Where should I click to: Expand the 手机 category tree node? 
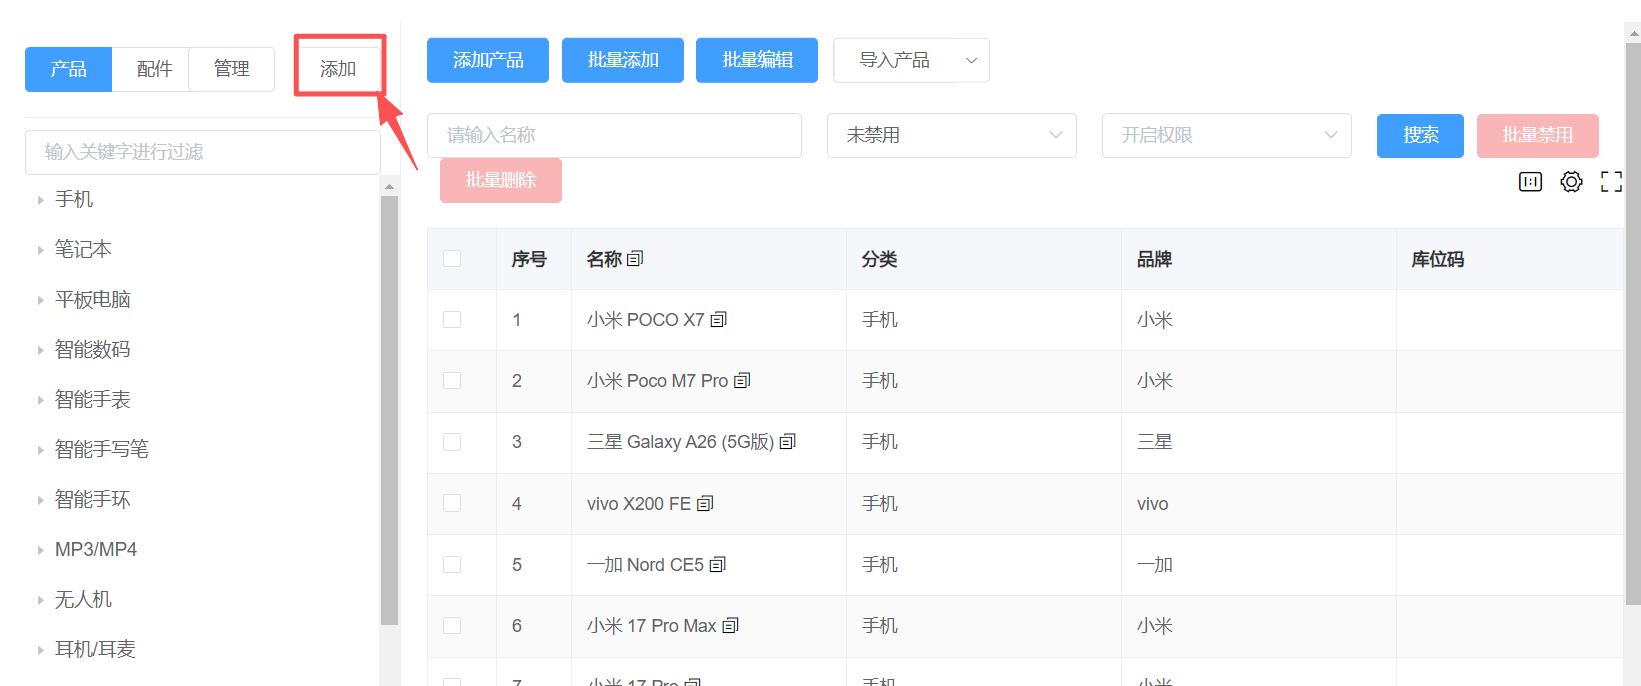click(x=41, y=200)
